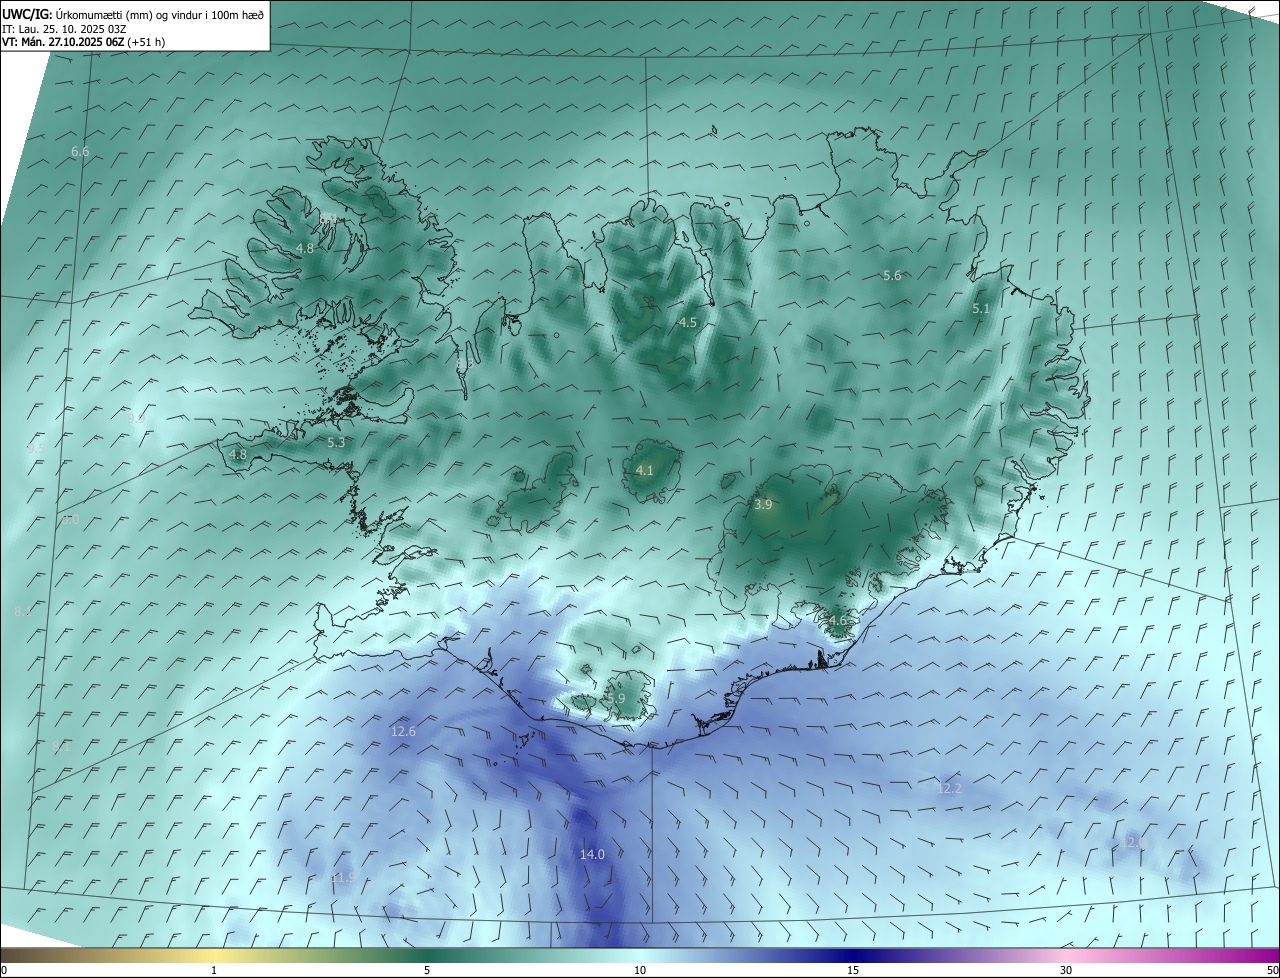Click the 14.0 precipitation maximum label

coord(592,854)
